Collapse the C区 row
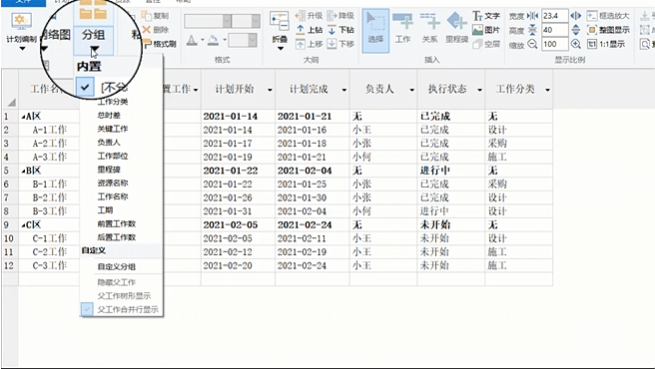Viewport: 655px width, 369px height. click(x=23, y=226)
